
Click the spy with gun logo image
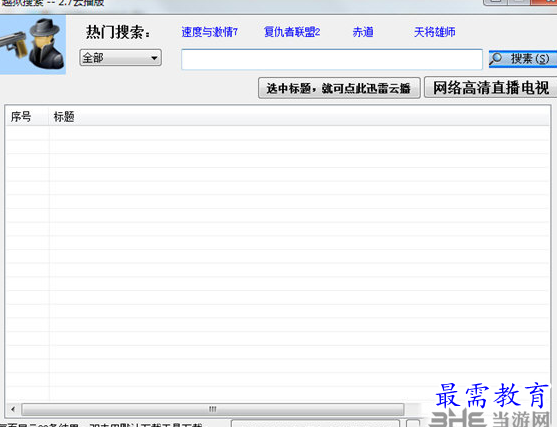(33, 44)
